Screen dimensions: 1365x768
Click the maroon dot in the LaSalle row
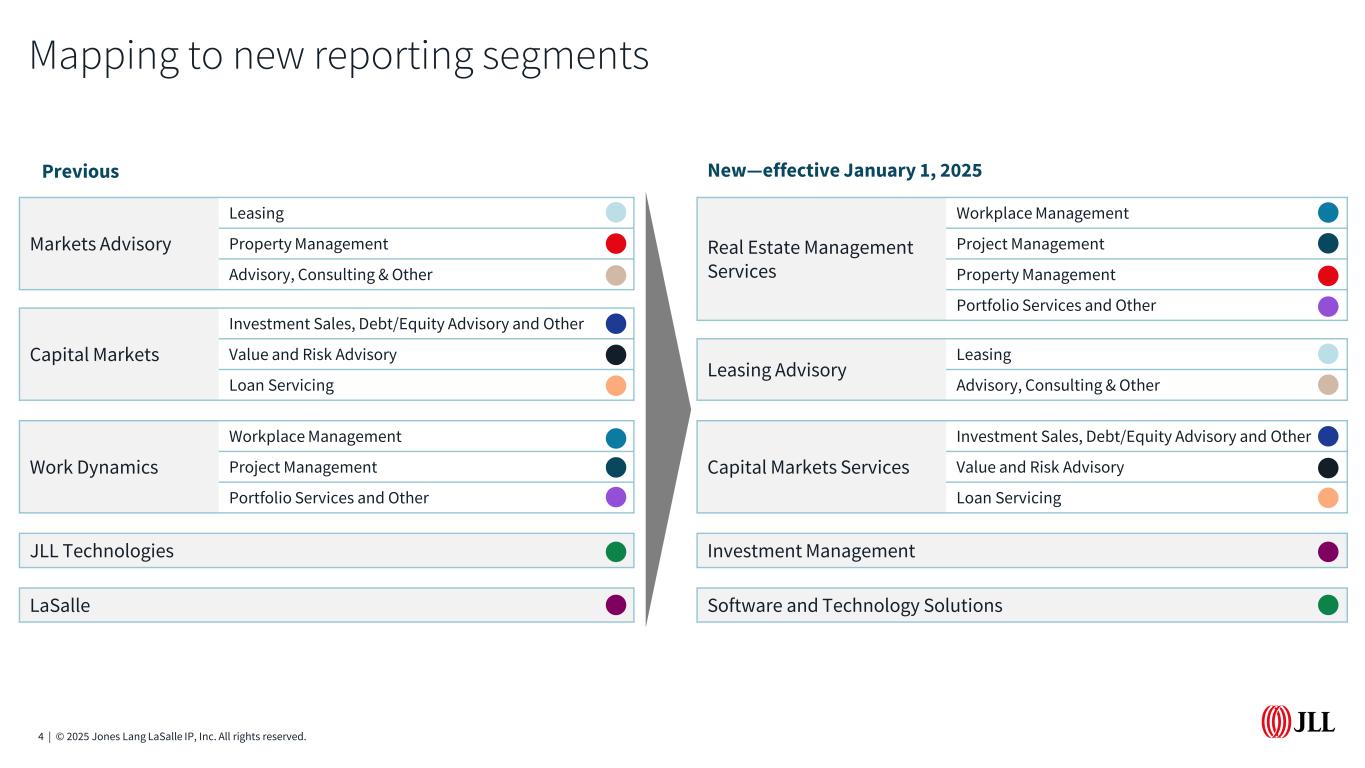pyautogui.click(x=616, y=605)
